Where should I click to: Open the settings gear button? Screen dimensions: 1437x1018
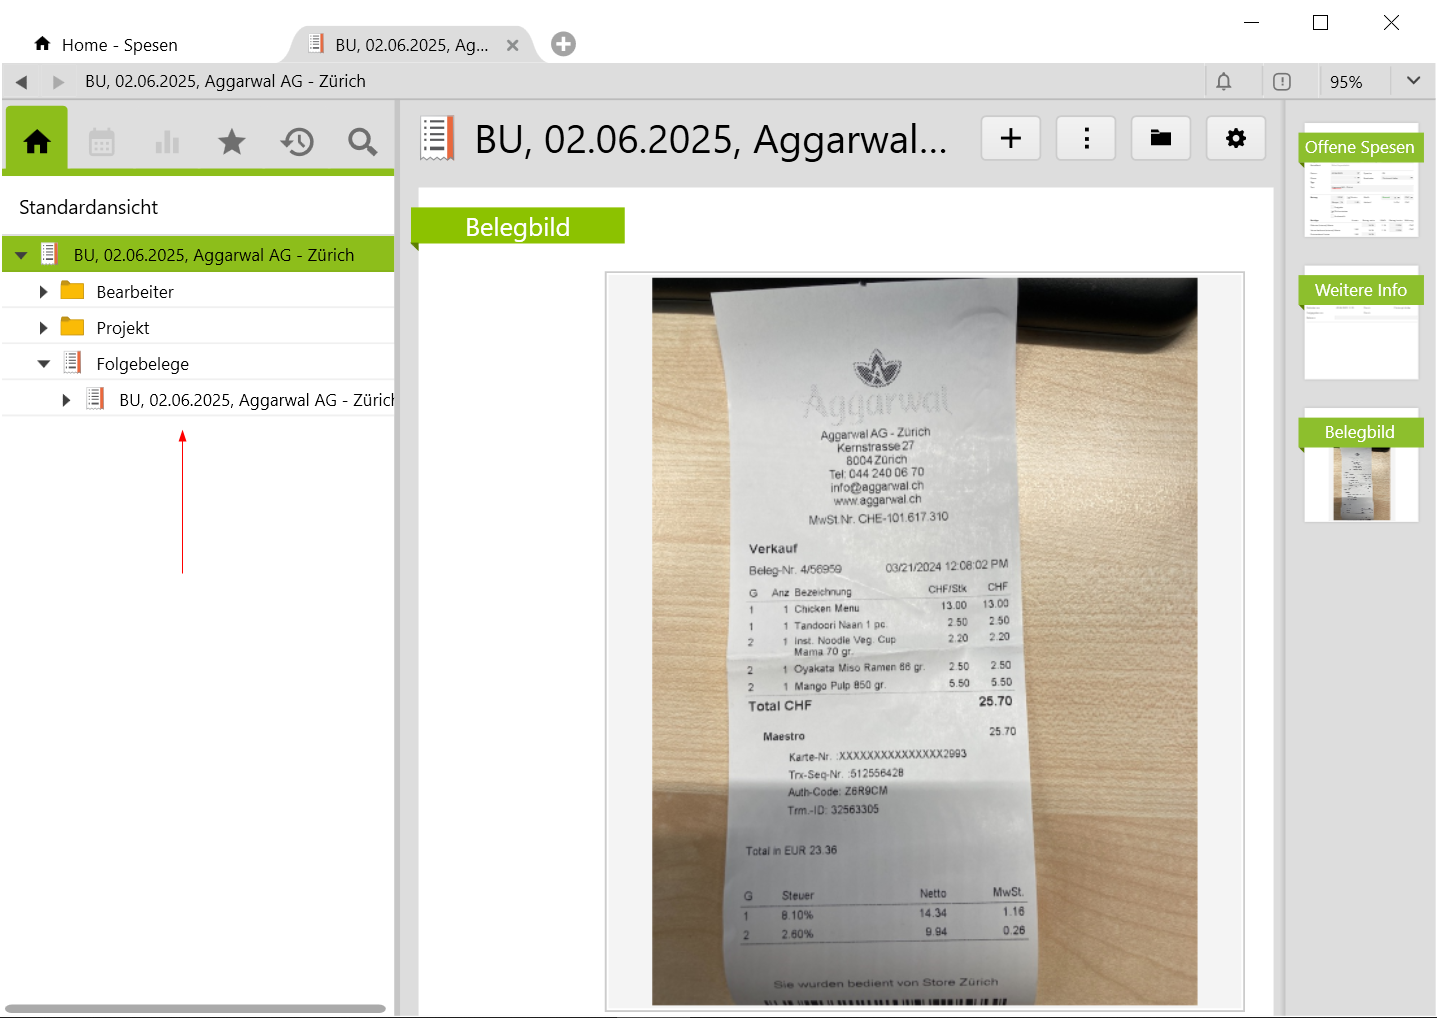point(1236,138)
